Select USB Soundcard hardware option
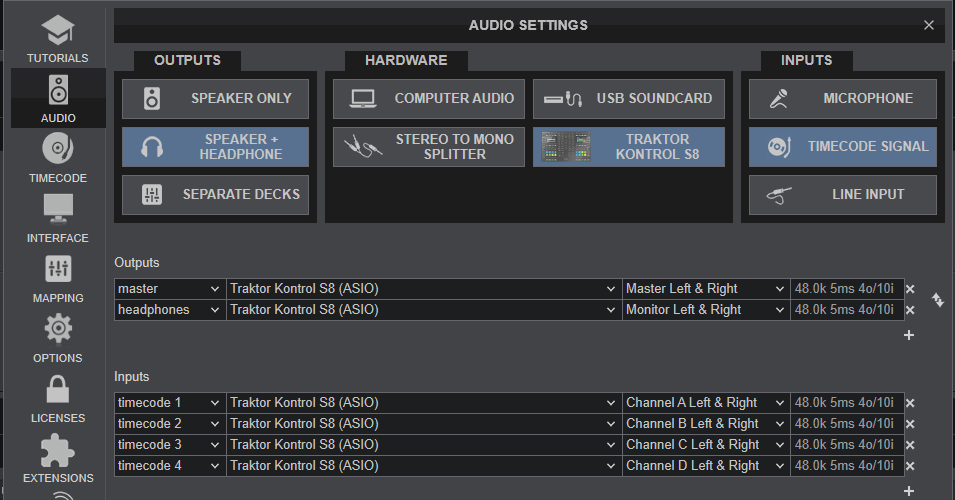This screenshot has height=500, width=955. (628, 99)
